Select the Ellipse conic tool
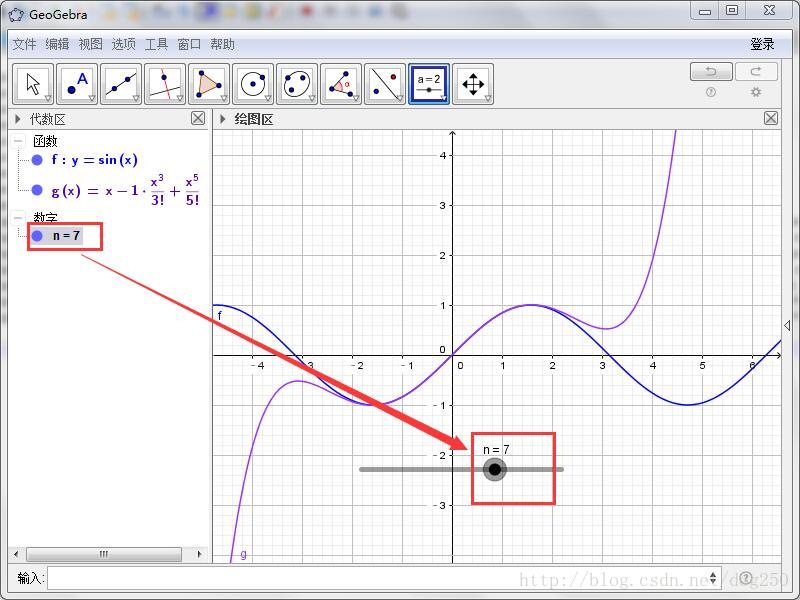 coord(297,84)
